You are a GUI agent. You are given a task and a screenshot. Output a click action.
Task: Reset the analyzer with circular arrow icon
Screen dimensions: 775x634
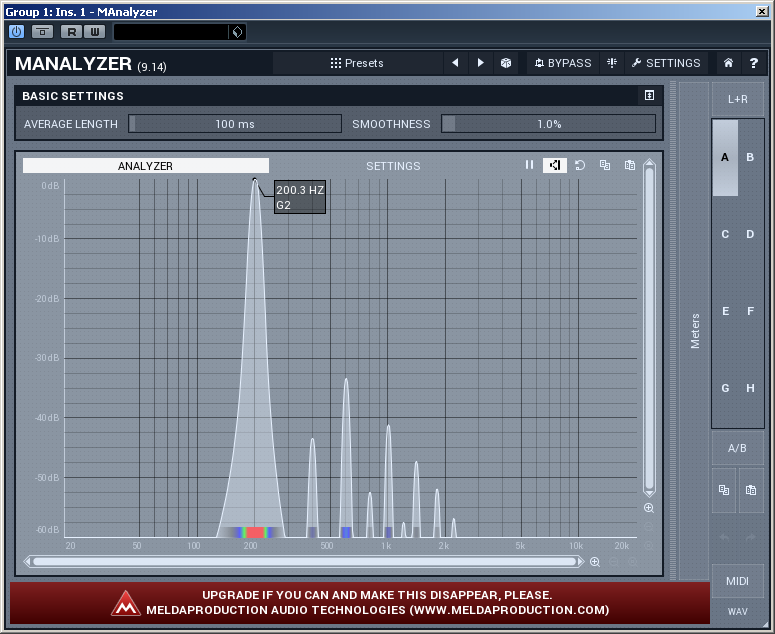pyautogui.click(x=580, y=165)
